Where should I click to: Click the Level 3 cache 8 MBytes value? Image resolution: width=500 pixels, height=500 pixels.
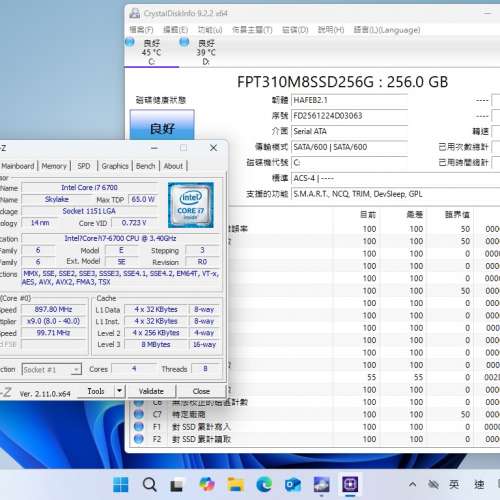pos(156,344)
